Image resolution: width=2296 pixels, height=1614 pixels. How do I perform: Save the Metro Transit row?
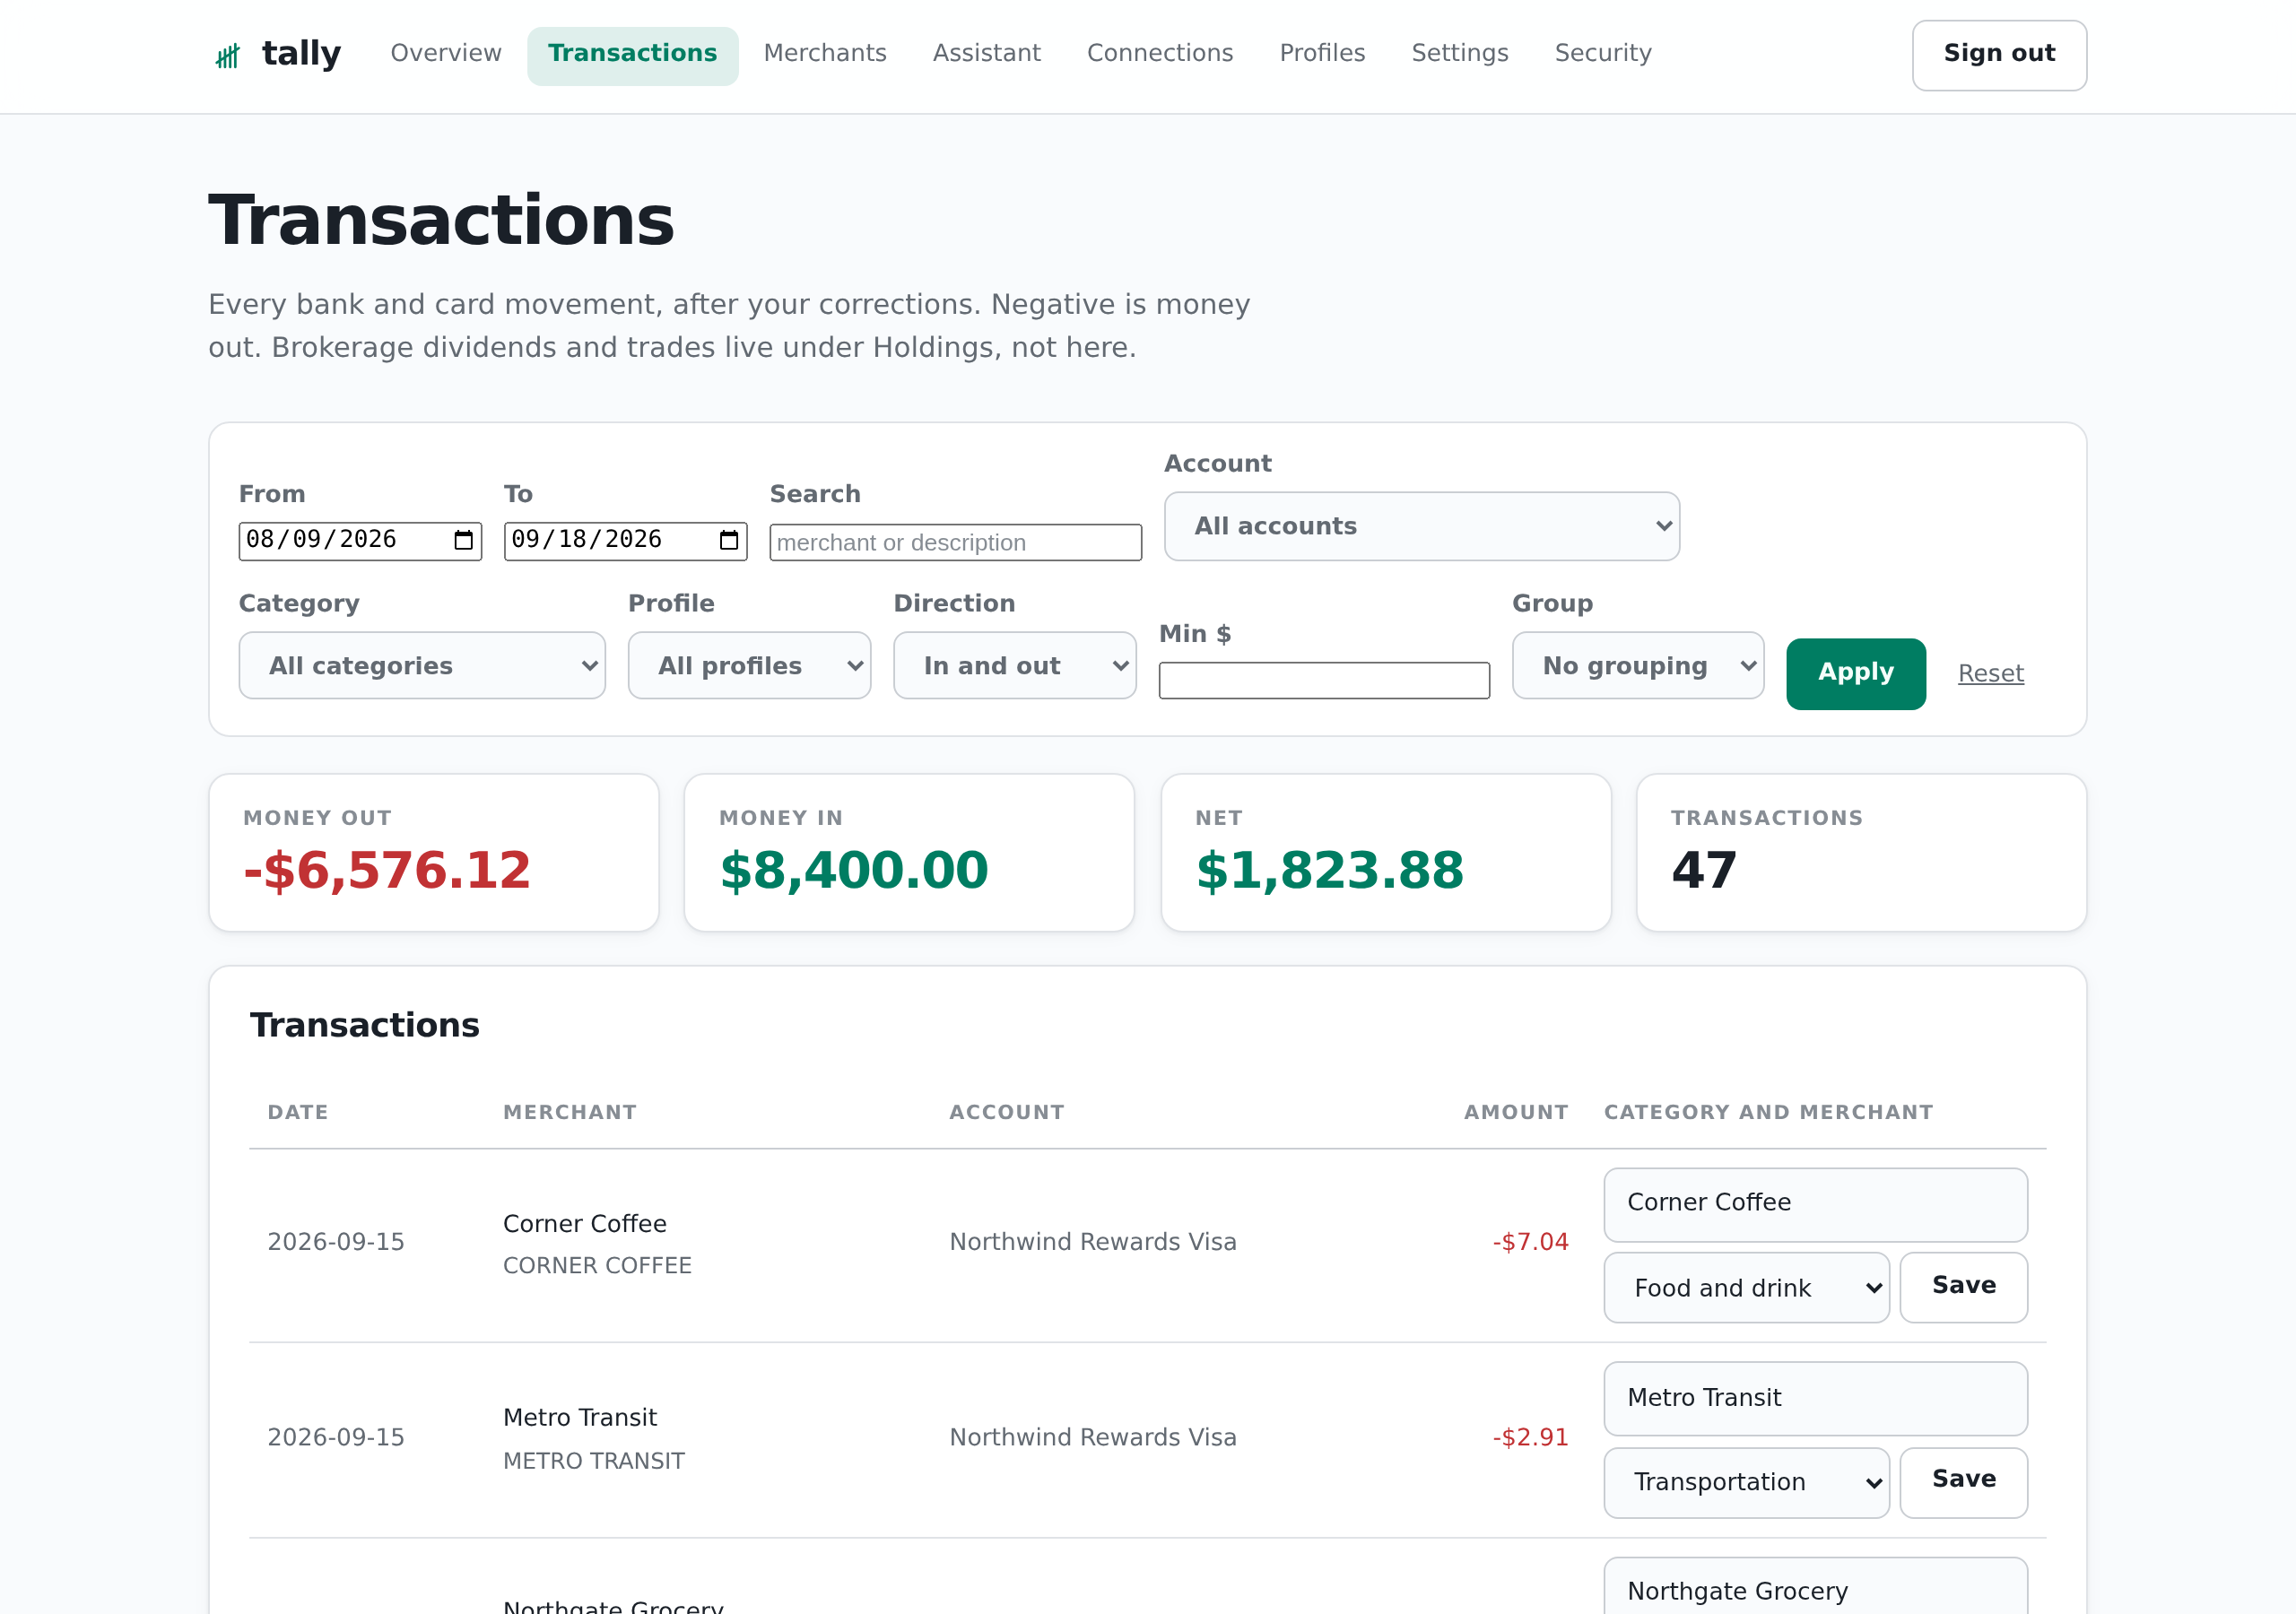(1964, 1482)
